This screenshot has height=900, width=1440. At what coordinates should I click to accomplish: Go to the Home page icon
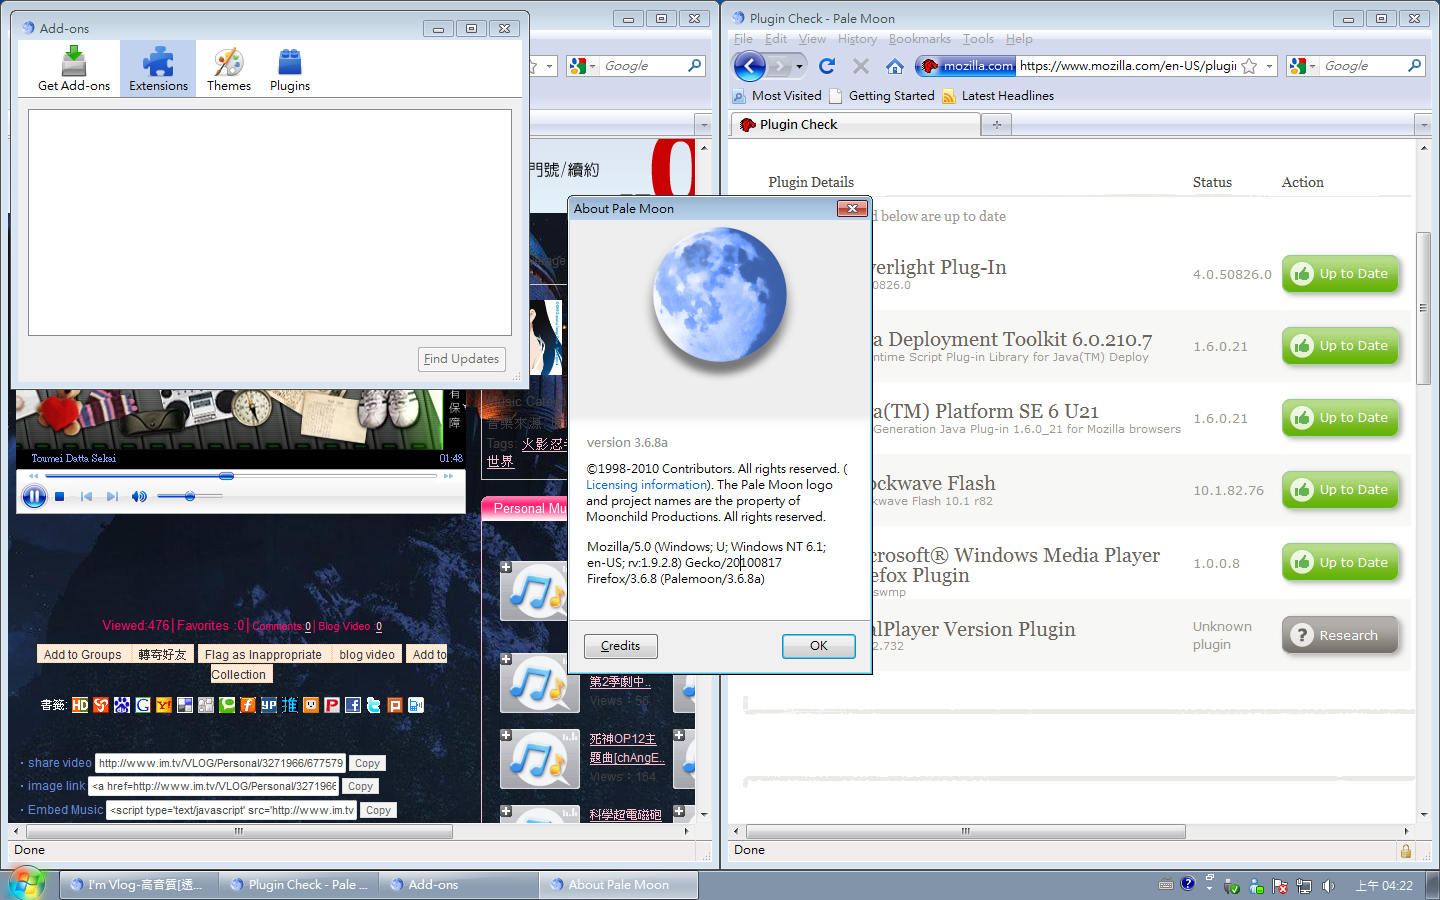(895, 66)
